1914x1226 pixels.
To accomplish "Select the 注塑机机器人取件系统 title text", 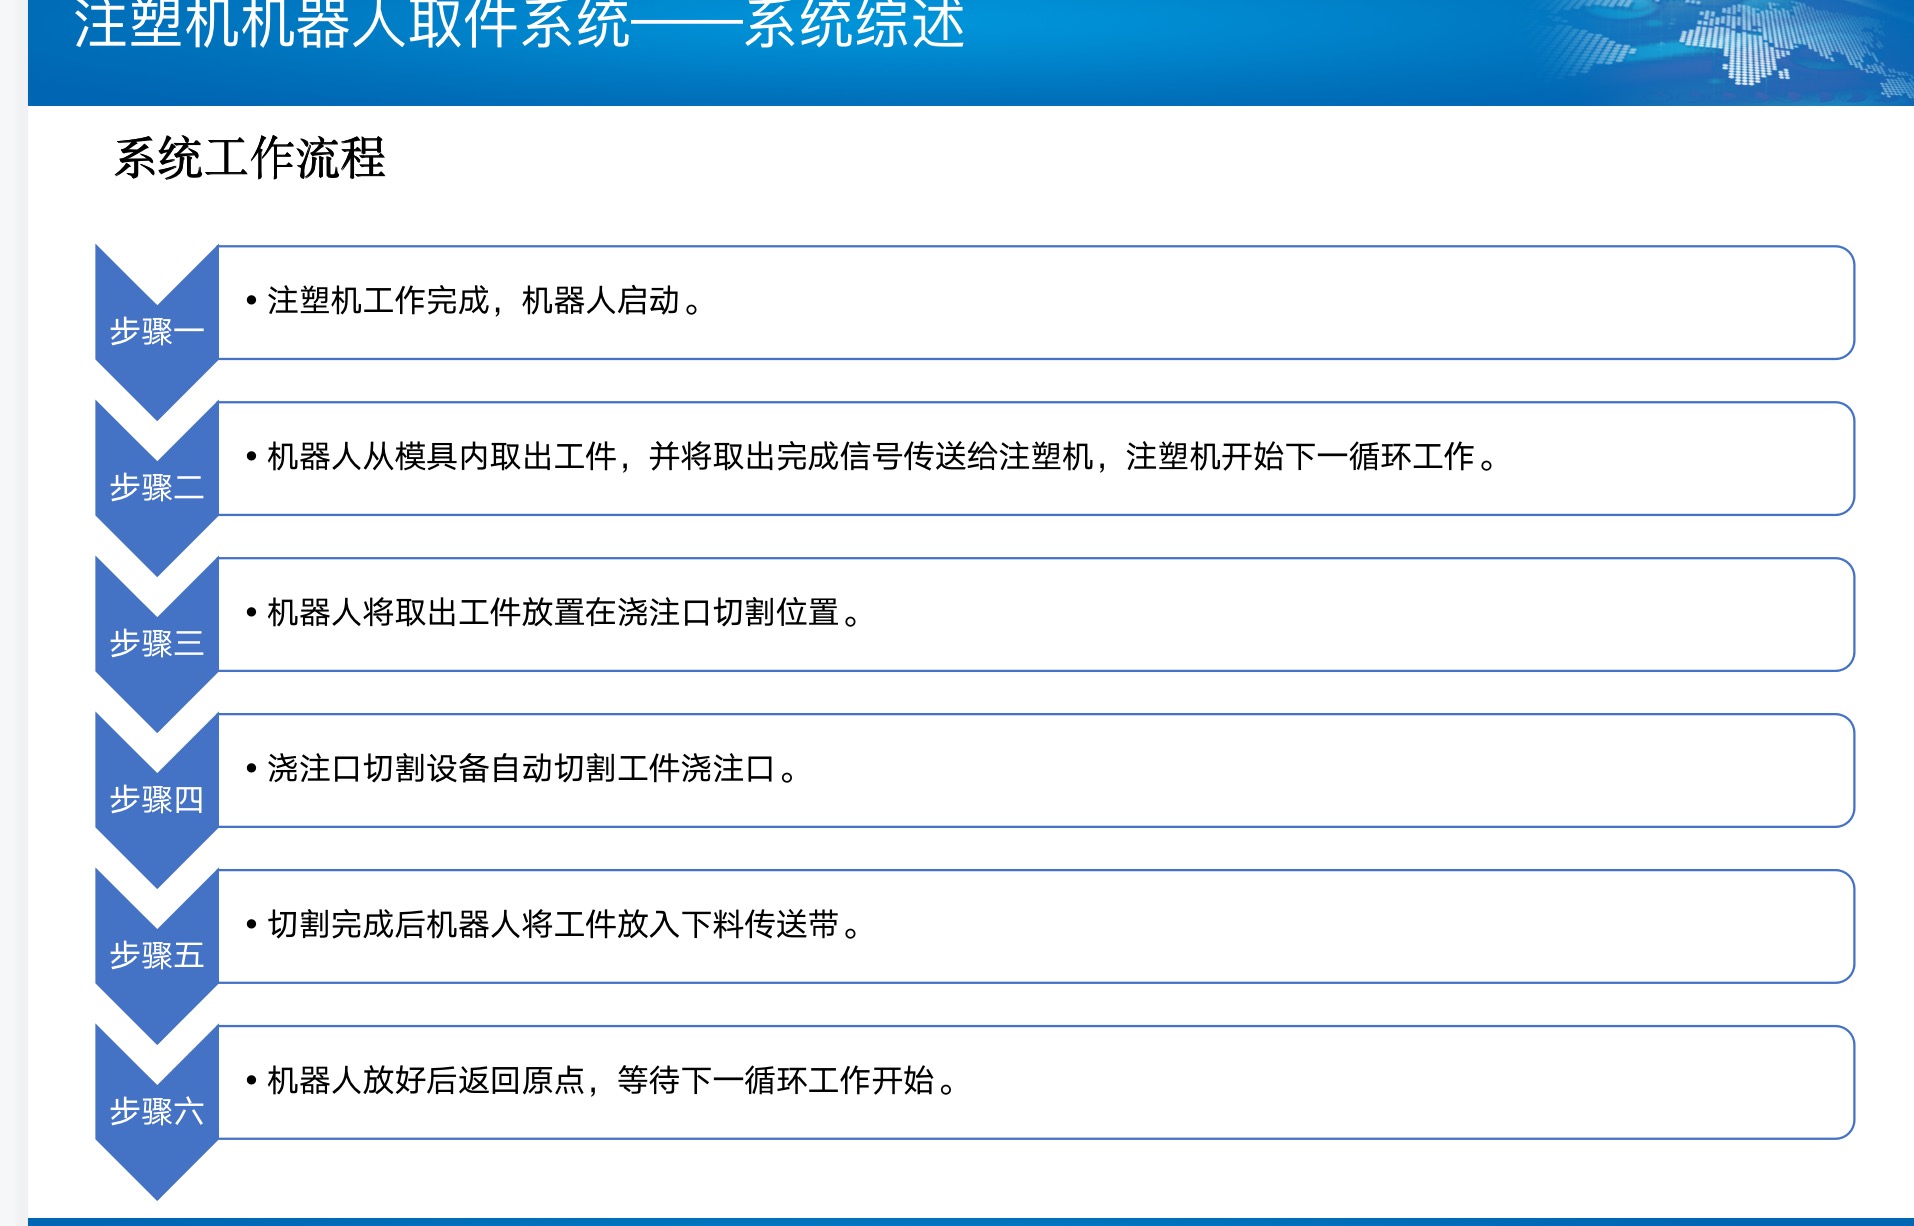I will click(x=350, y=25).
